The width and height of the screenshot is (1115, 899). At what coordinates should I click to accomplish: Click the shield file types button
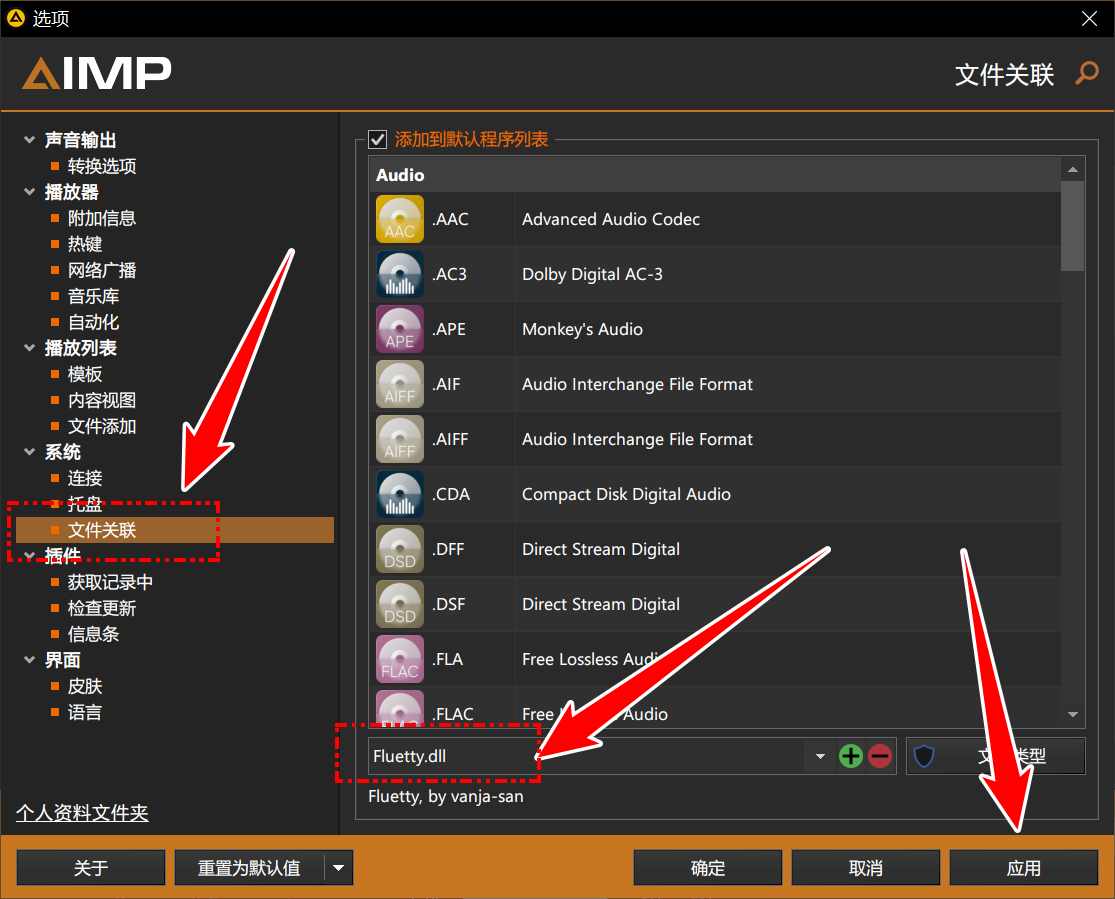click(996, 756)
